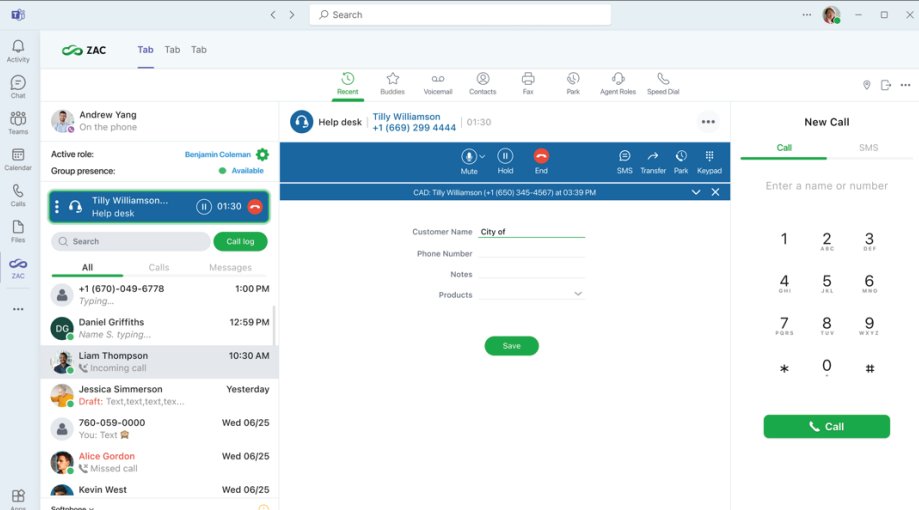Open the Agent Roles section

click(618, 83)
